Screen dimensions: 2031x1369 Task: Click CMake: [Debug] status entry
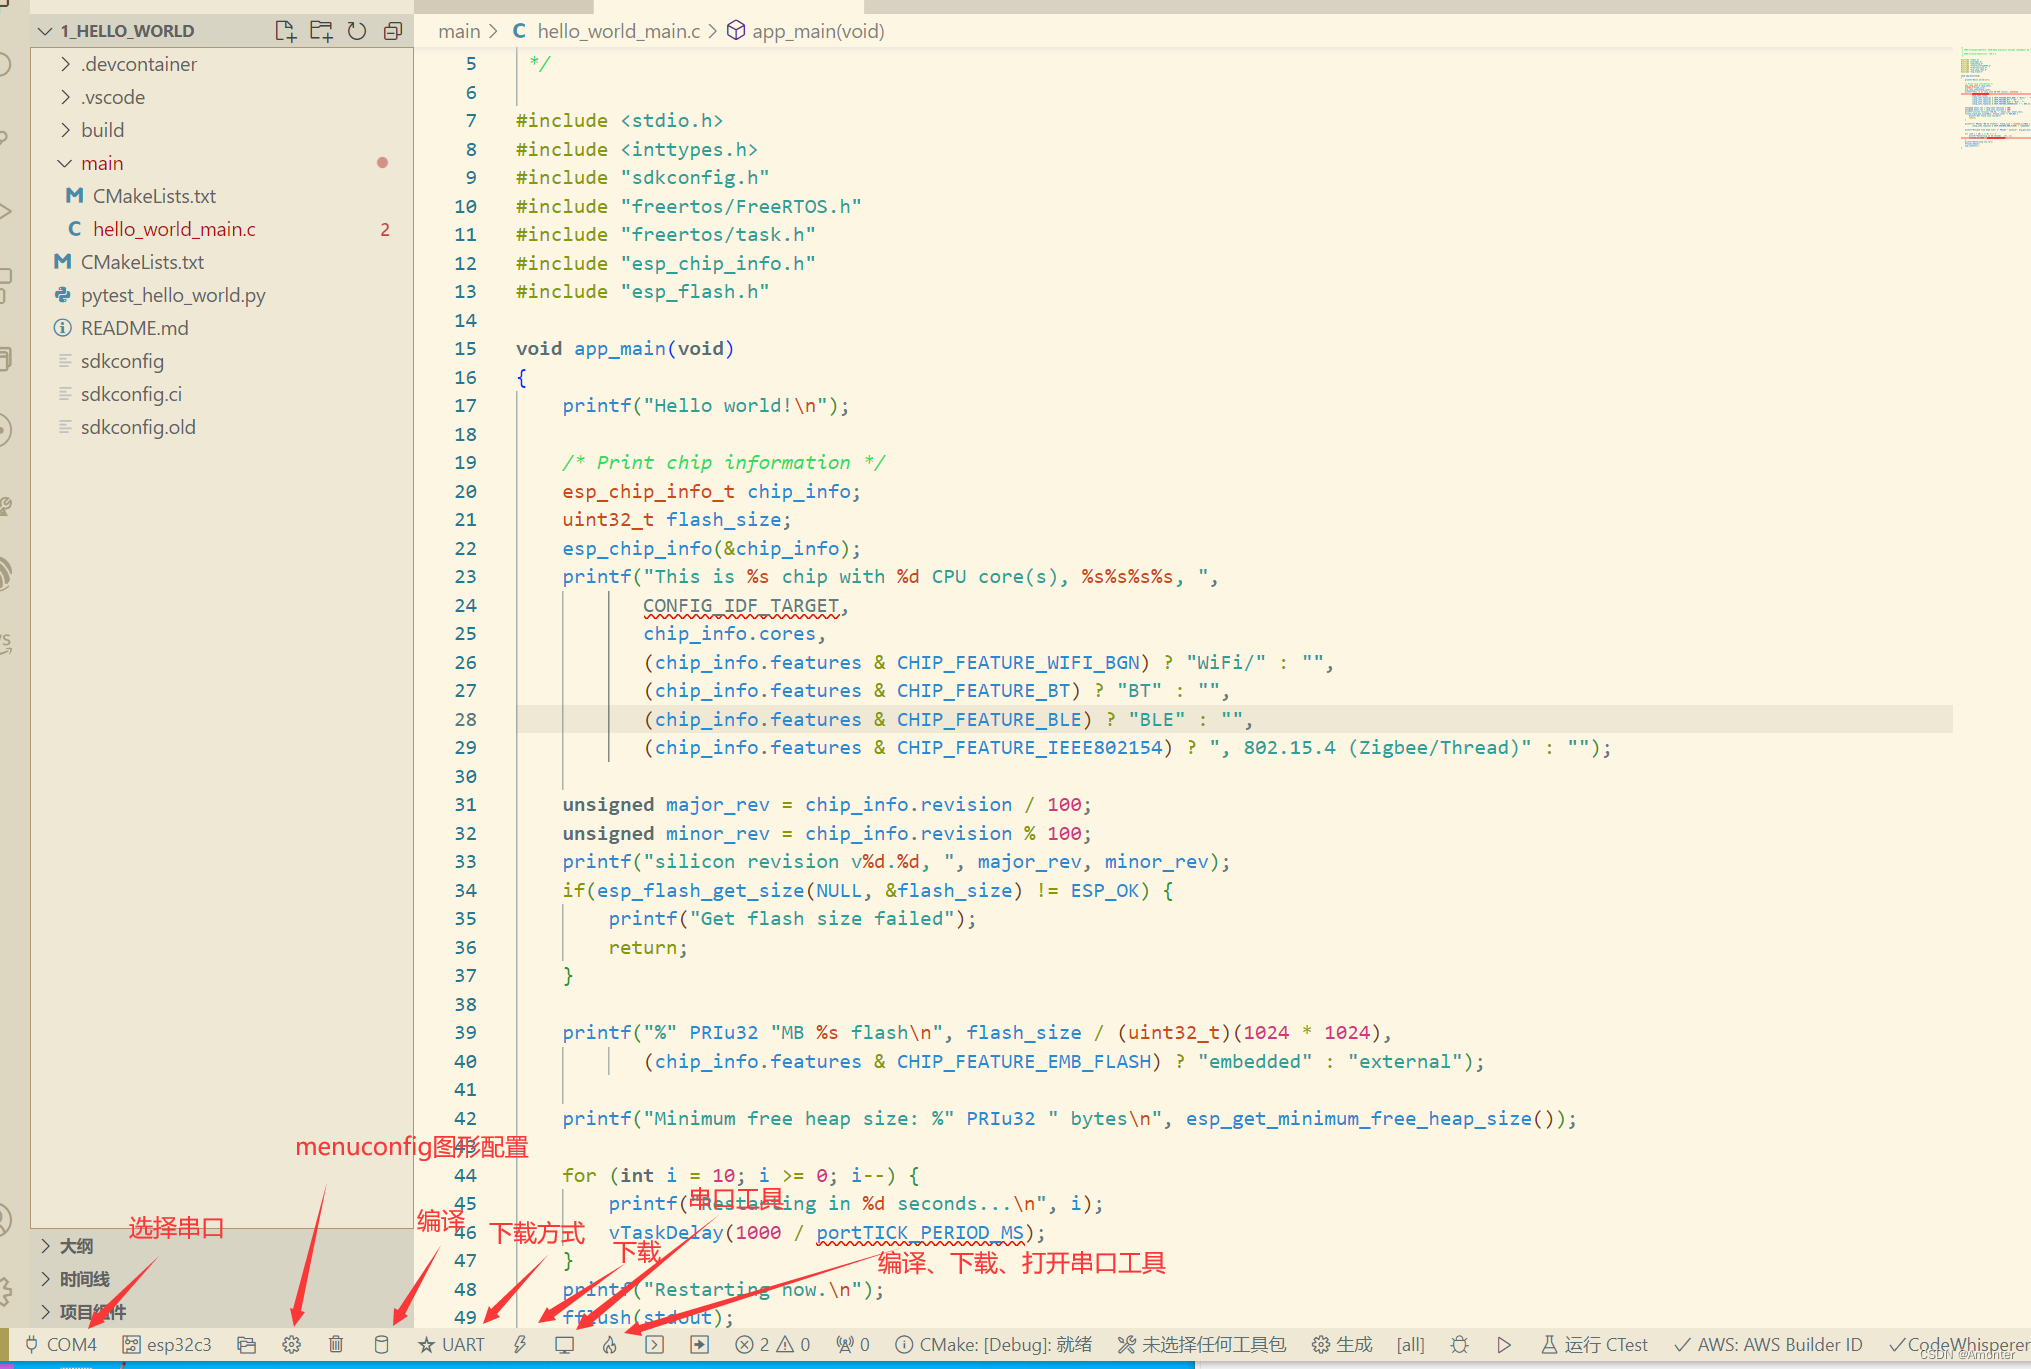[x=993, y=1345]
